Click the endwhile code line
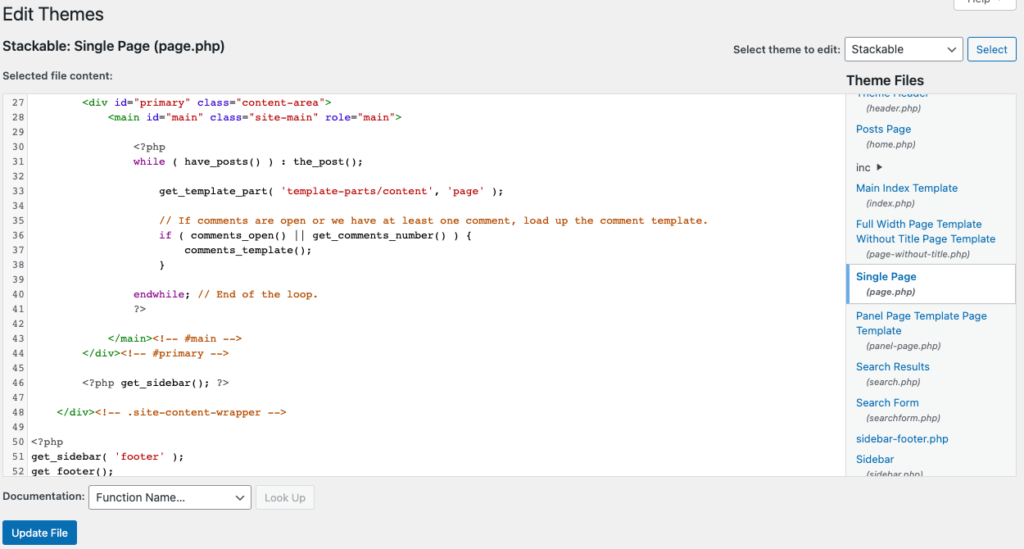Screen dimensions: 1024x549 coord(225,294)
